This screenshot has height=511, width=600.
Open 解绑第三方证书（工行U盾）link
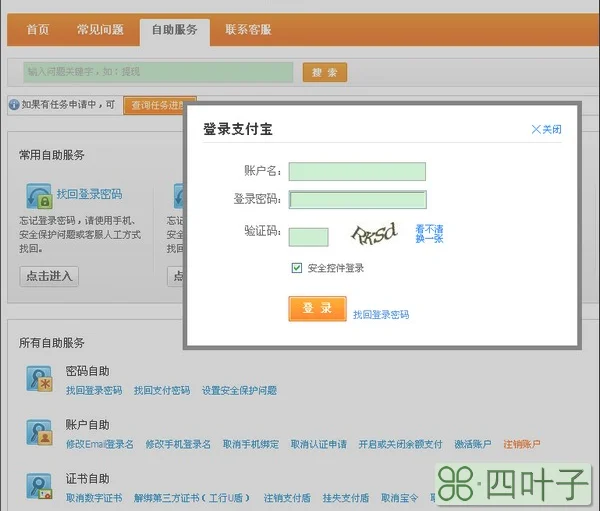(192, 498)
